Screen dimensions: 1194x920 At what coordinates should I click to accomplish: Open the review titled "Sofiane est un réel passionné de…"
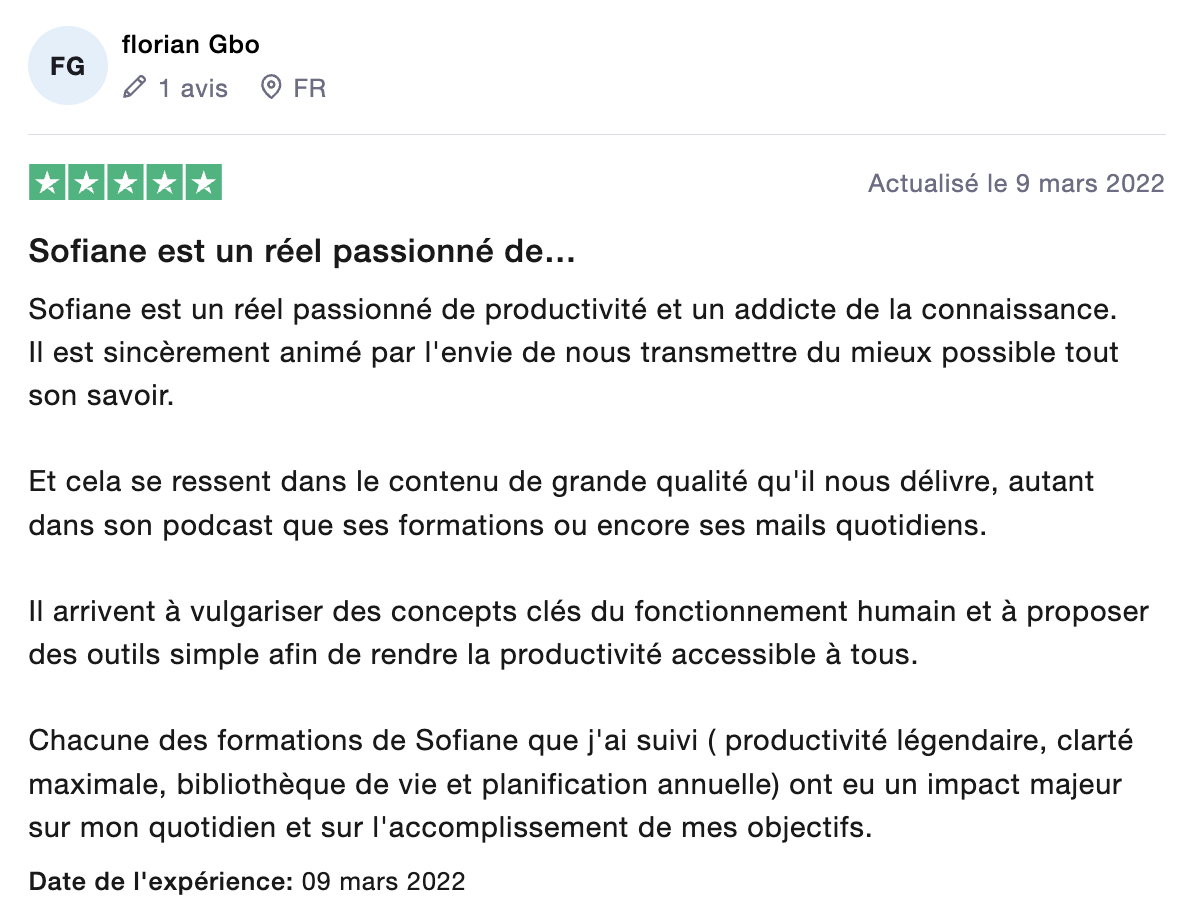[302, 253]
